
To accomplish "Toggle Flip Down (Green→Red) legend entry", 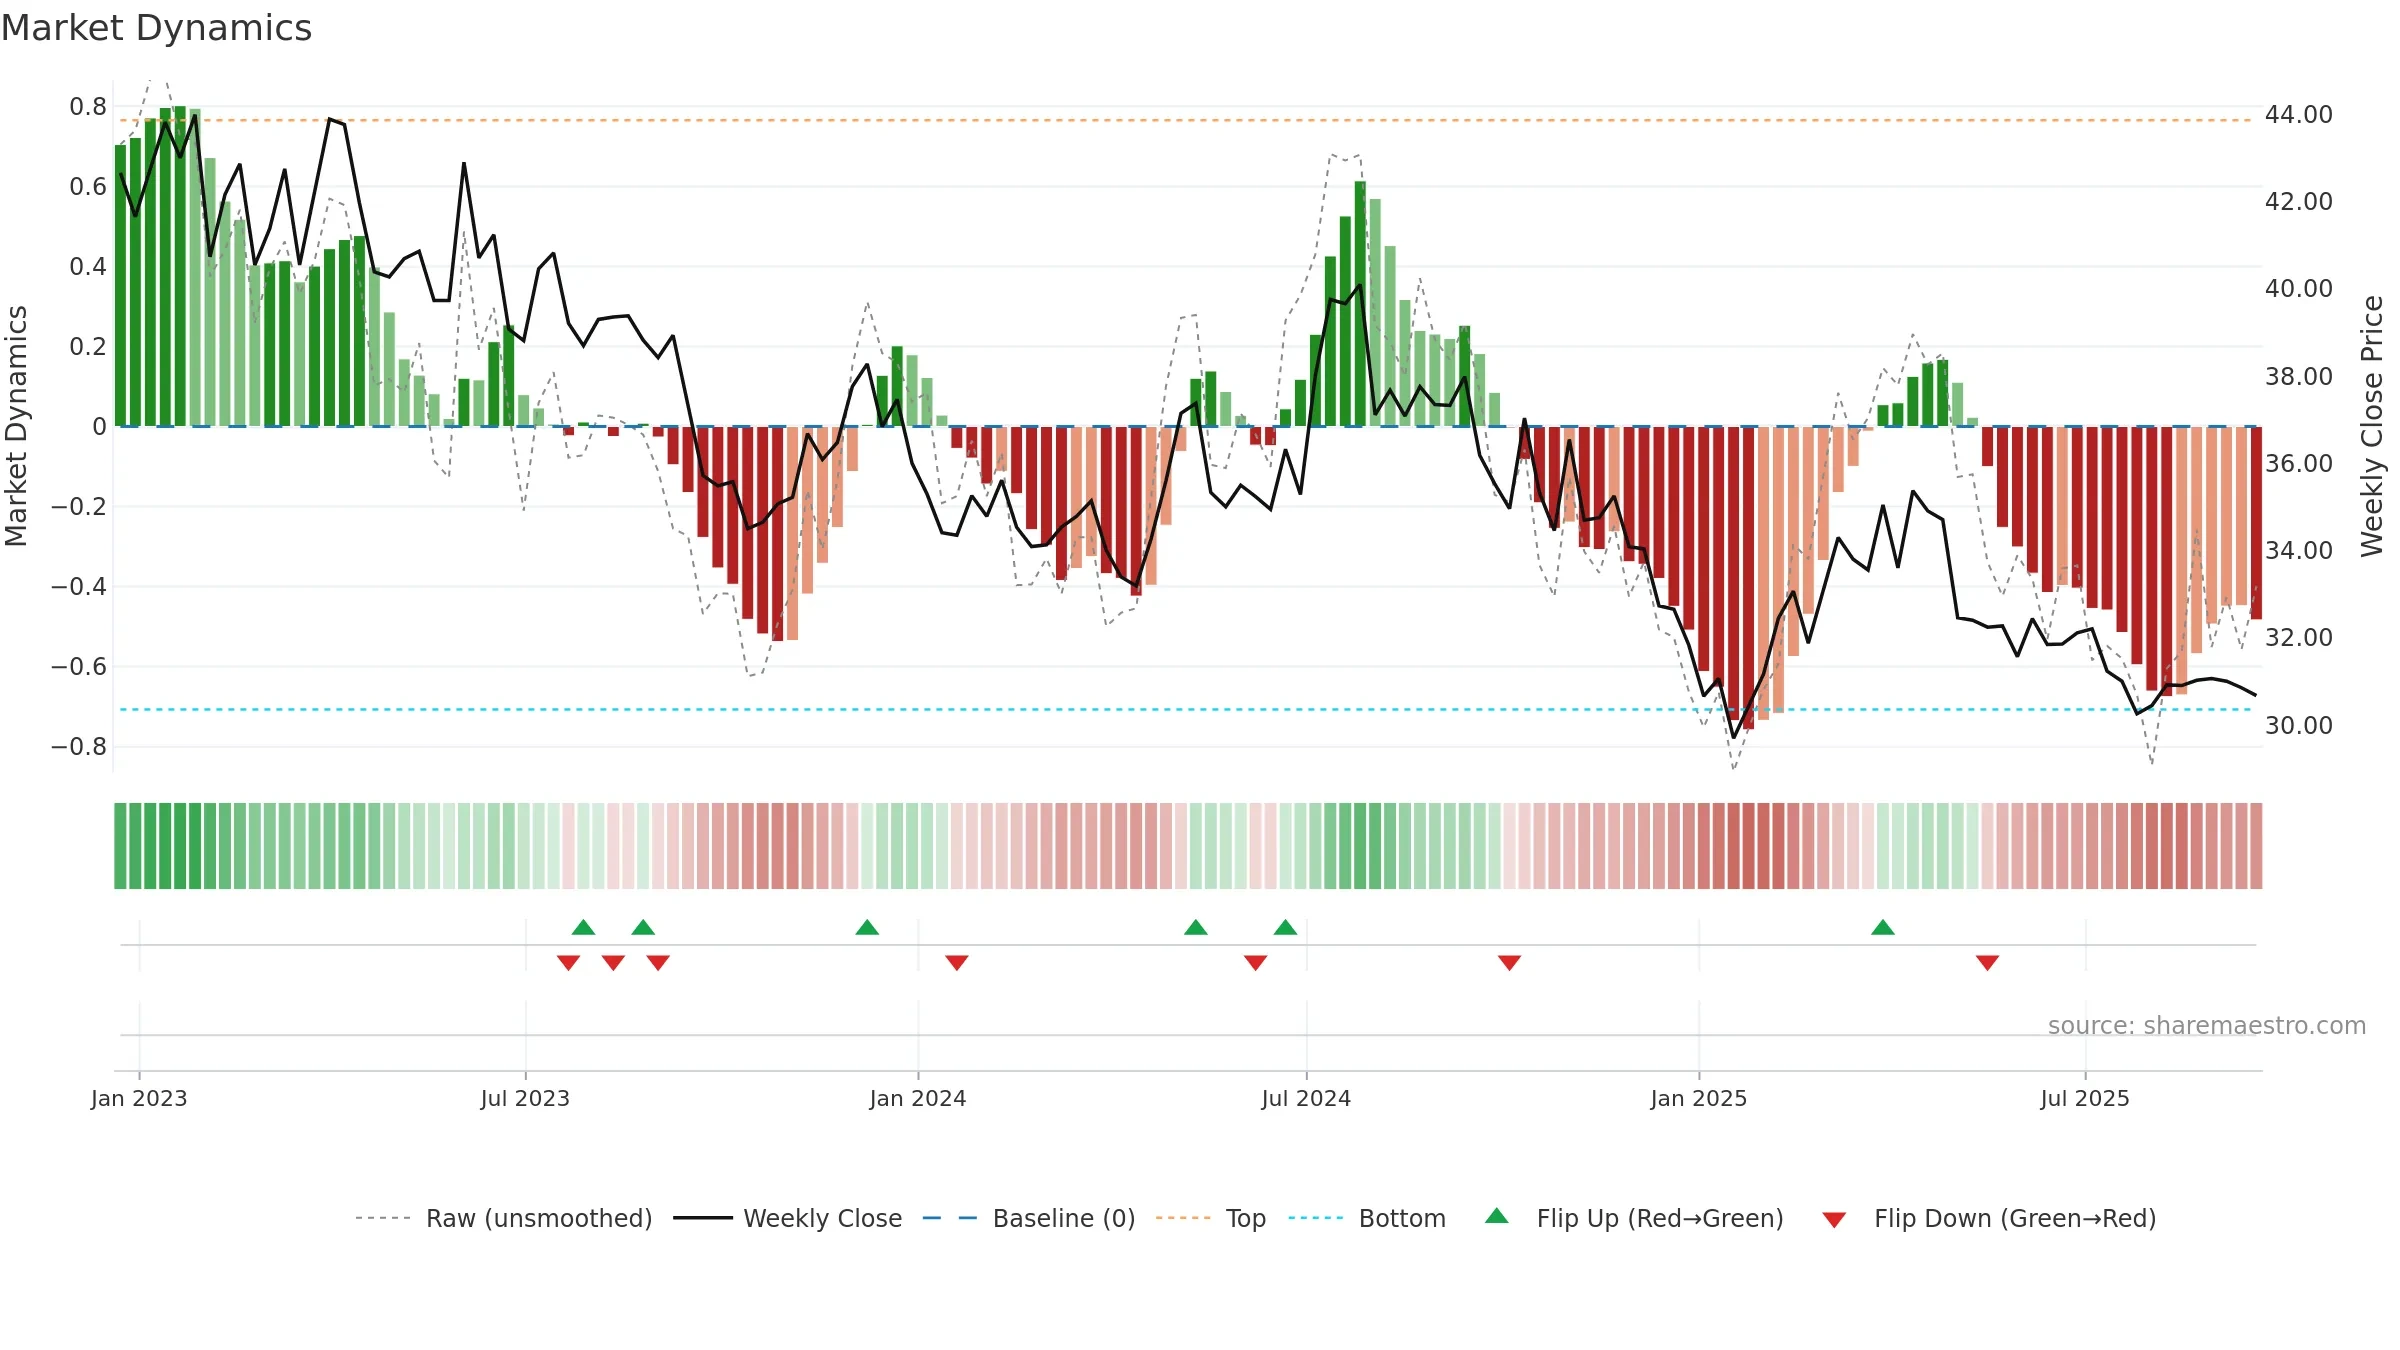I will pyautogui.click(x=1988, y=1218).
